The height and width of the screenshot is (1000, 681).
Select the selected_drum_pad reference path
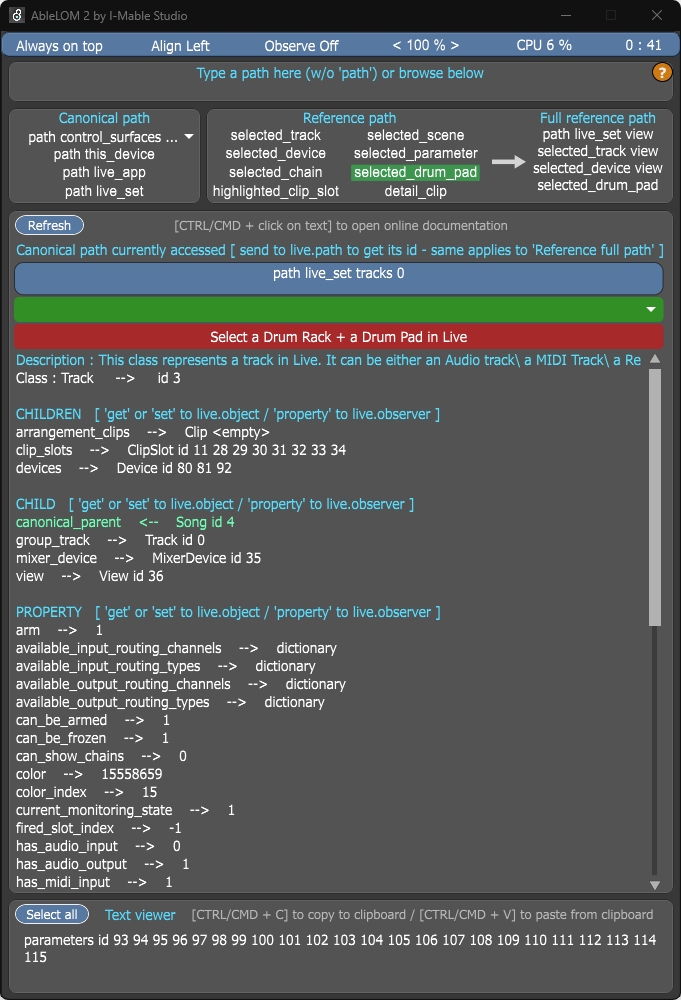click(x=415, y=172)
